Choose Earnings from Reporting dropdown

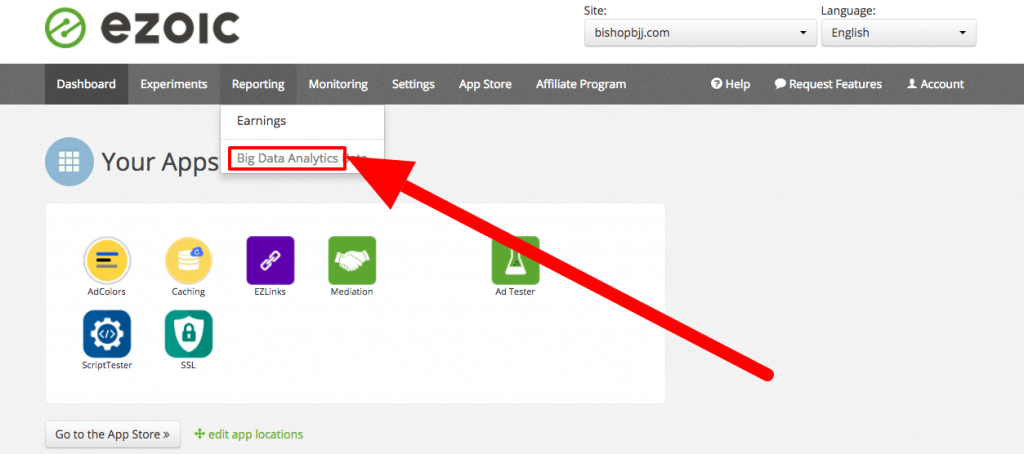pyautogui.click(x=302, y=122)
